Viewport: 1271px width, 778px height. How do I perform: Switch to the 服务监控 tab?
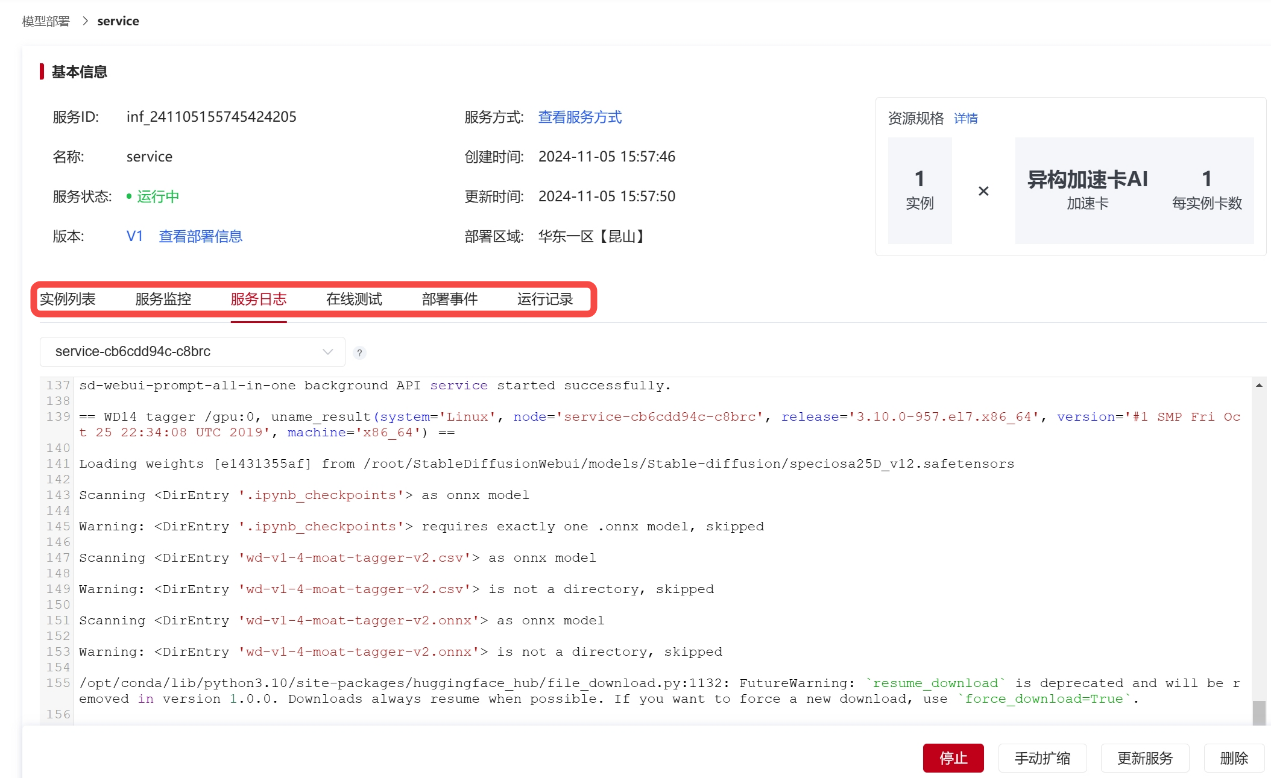click(163, 299)
